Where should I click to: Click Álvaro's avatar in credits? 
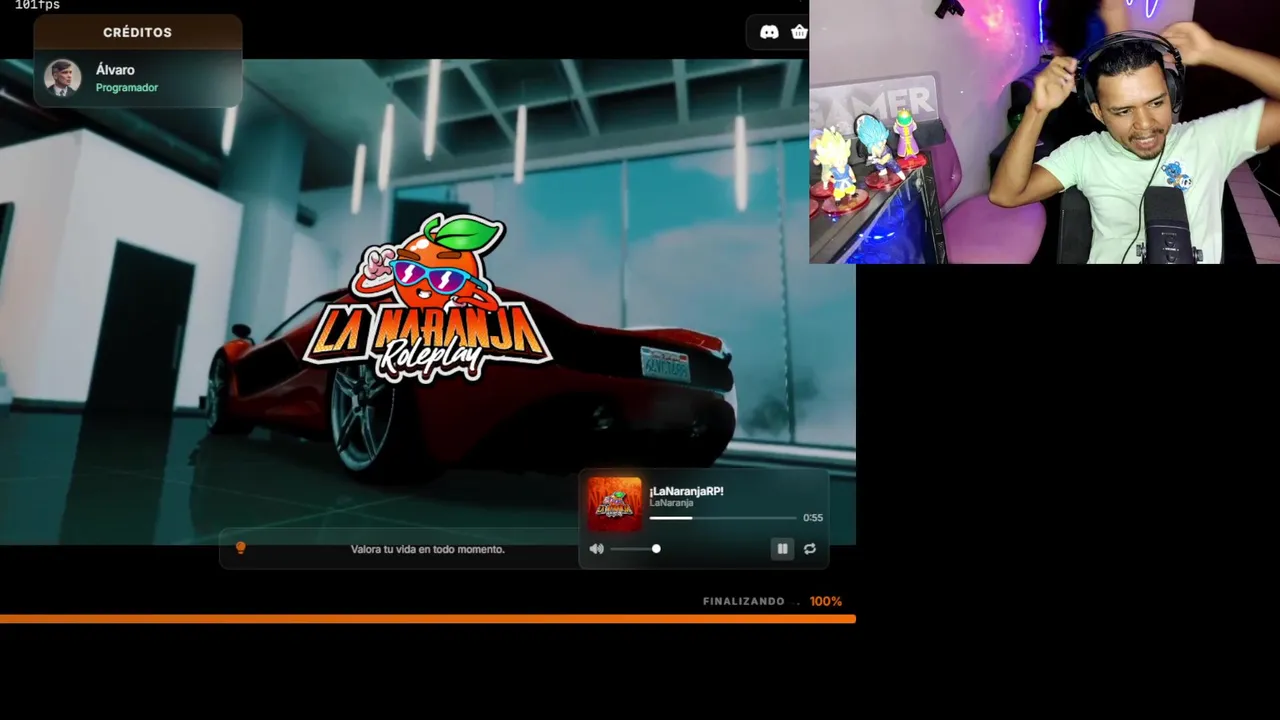pyautogui.click(x=62, y=78)
